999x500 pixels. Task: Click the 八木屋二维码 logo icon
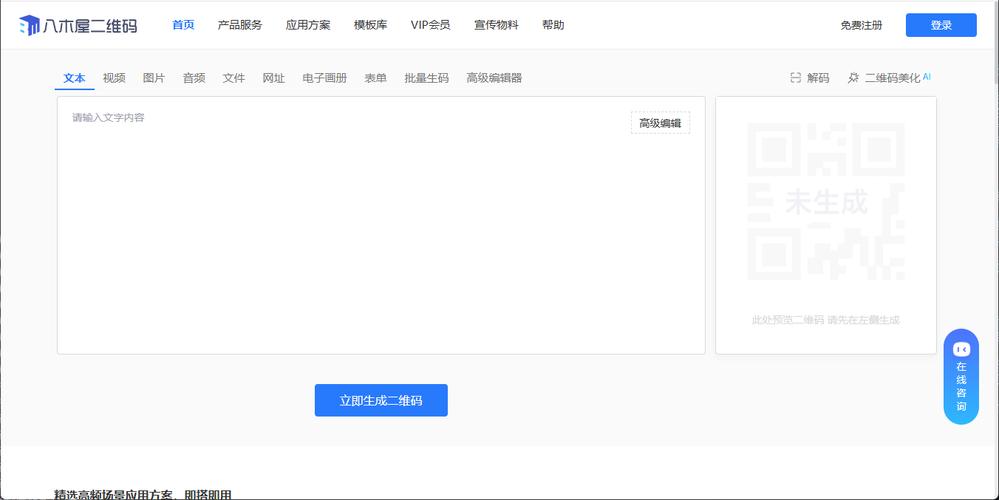click(29, 25)
